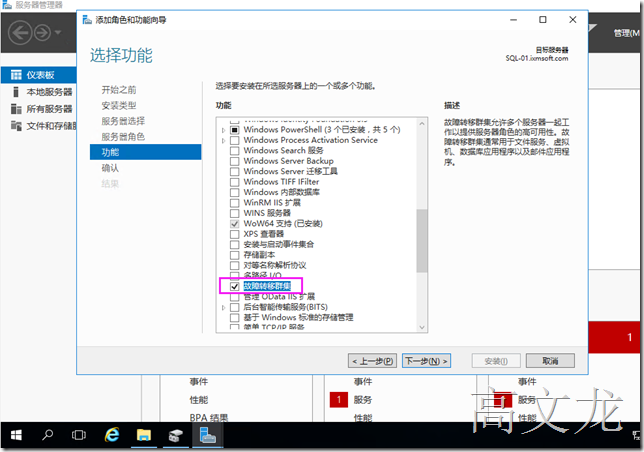
Task: Go to the 开始之前 wizard step
Action: 119,89
